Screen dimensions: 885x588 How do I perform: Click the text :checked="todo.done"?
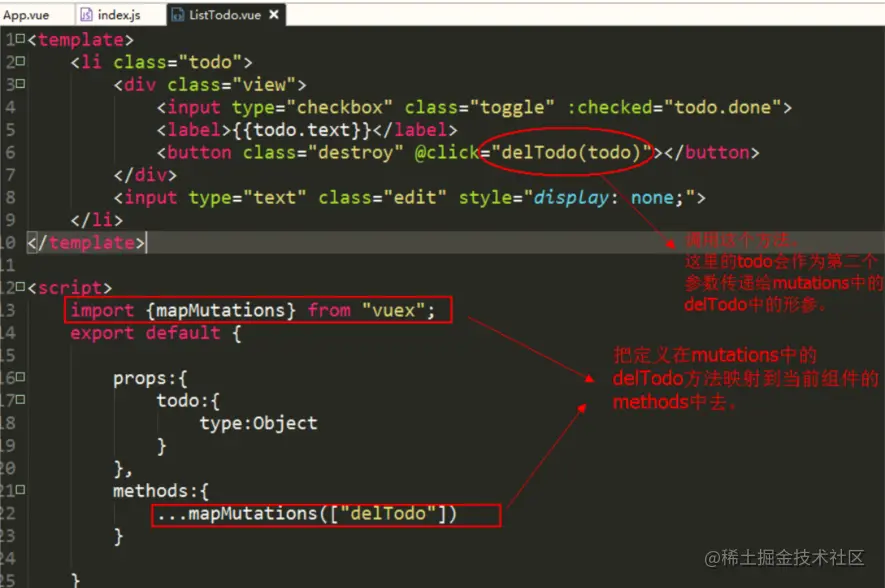point(674,107)
